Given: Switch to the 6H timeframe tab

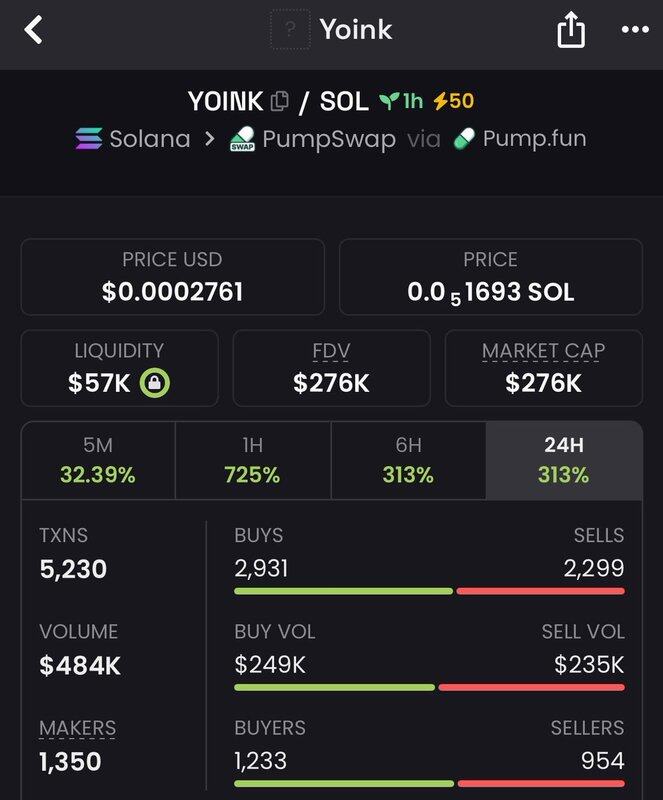Looking at the screenshot, I should point(408,460).
